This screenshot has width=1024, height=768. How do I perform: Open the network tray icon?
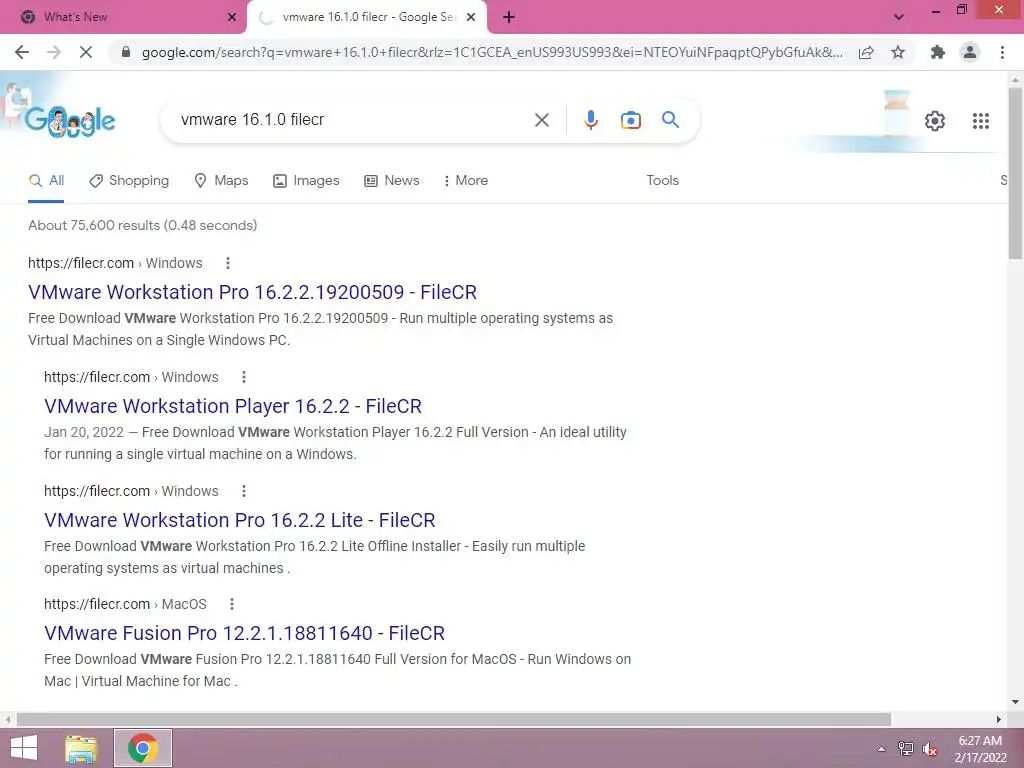(905, 749)
